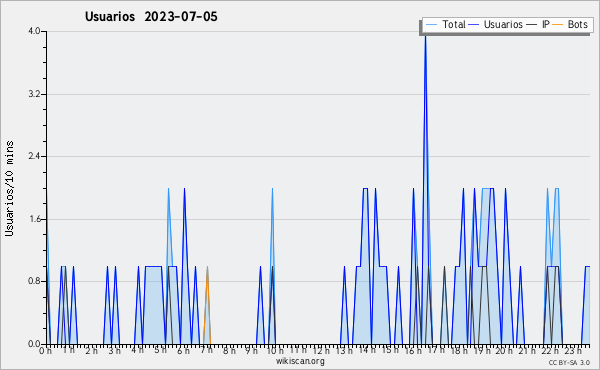The width and height of the screenshot is (600, 370).
Task: Click the '17 h' x-axis label
Action: (436, 350)
